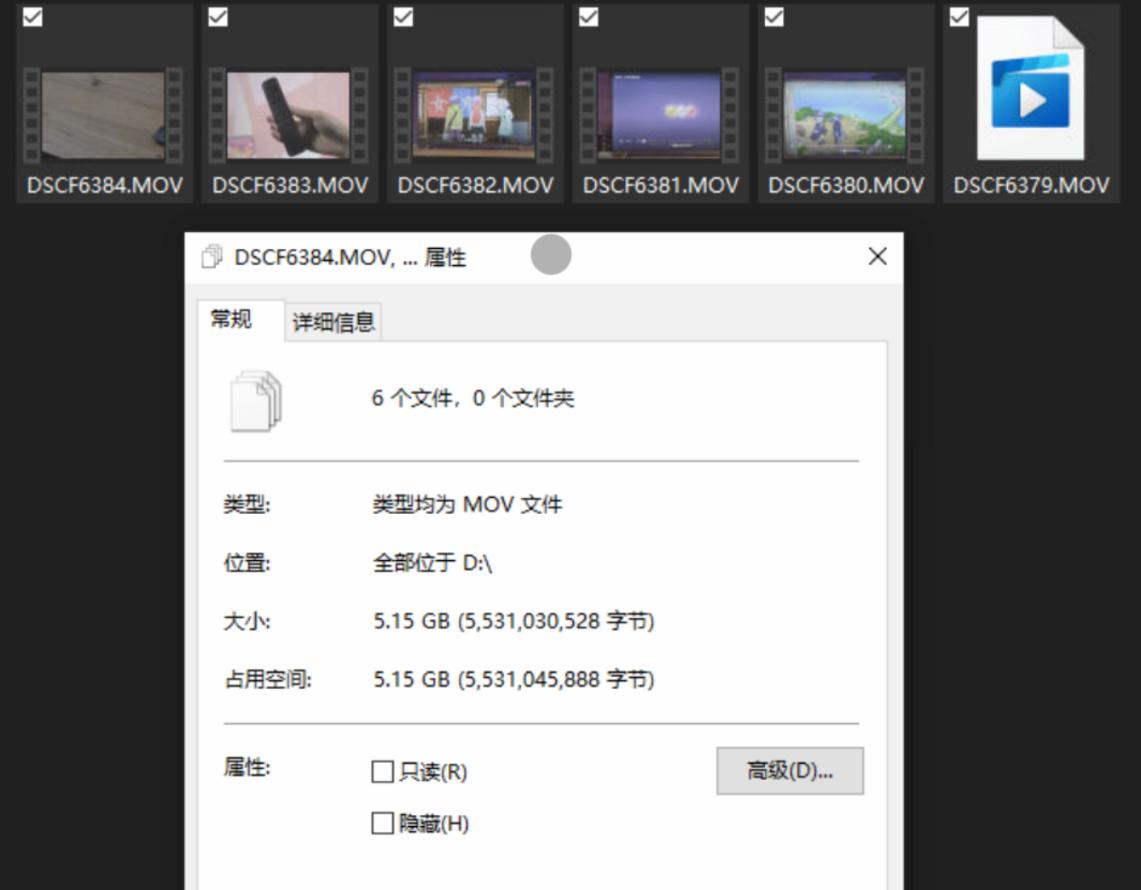Enable the 隐藏(H) hidden attribute checkbox
Screen dimensions: 1141x890
pyautogui.click(x=381, y=823)
